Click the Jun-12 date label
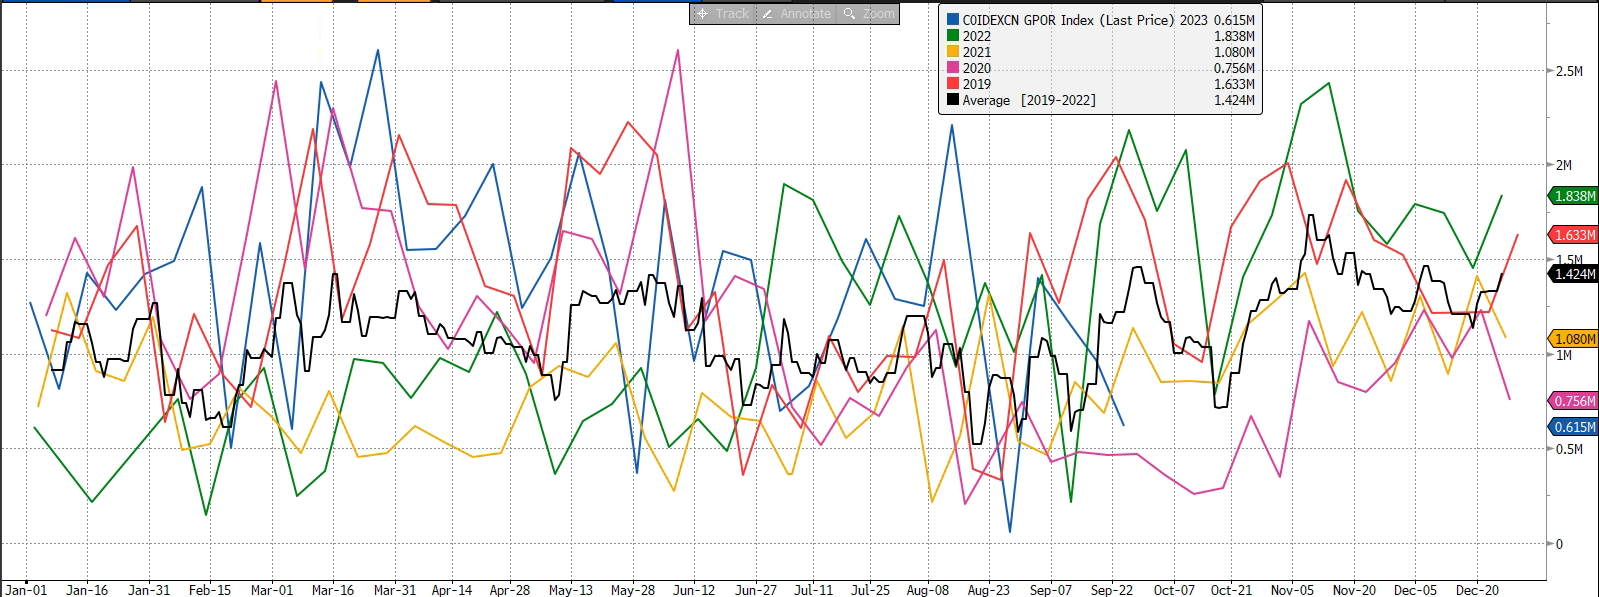Screen dimensions: 1599x597 click(x=694, y=590)
